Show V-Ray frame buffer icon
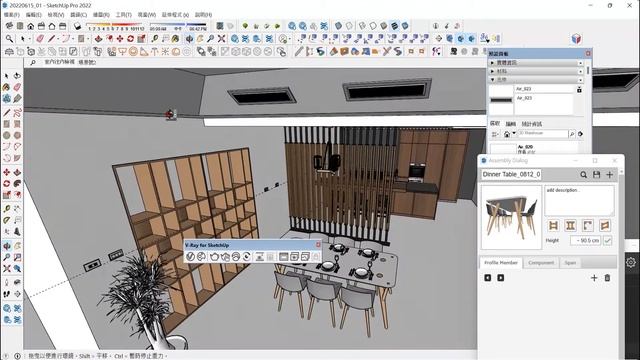The width and height of the screenshot is (640, 360). pyautogui.click(x=283, y=256)
